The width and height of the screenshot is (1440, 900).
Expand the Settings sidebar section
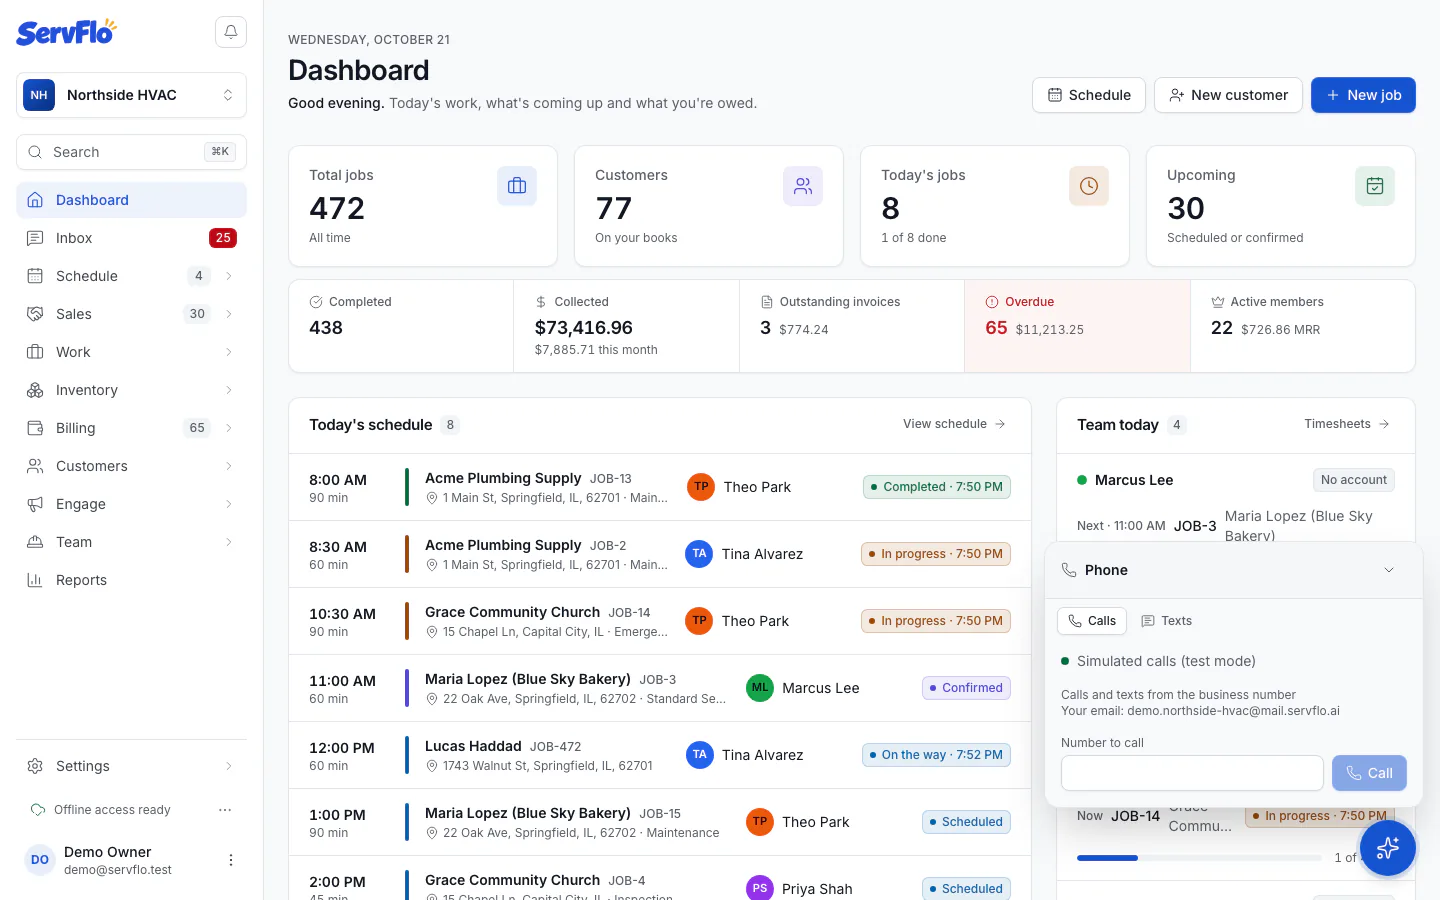click(x=229, y=766)
